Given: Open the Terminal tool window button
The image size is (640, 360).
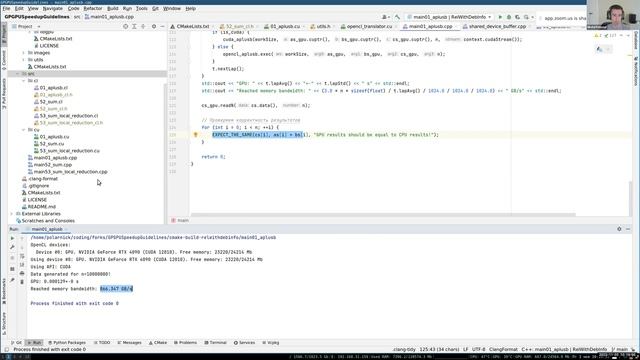Looking at the screenshot, I should pyautogui.click(x=215, y=343).
